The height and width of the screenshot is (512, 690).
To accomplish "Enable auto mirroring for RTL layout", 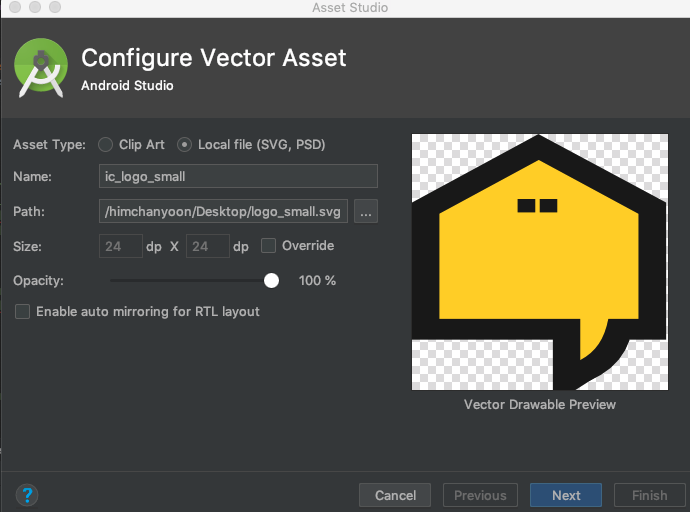I will [22, 311].
